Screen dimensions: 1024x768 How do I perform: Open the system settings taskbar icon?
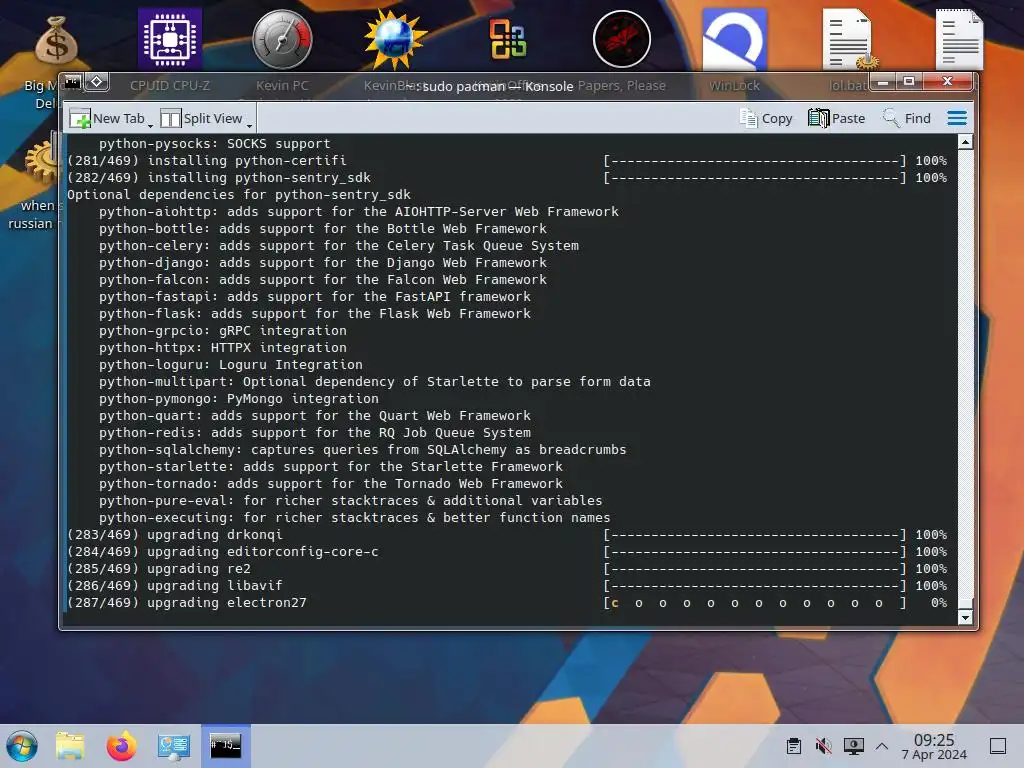click(x=173, y=746)
